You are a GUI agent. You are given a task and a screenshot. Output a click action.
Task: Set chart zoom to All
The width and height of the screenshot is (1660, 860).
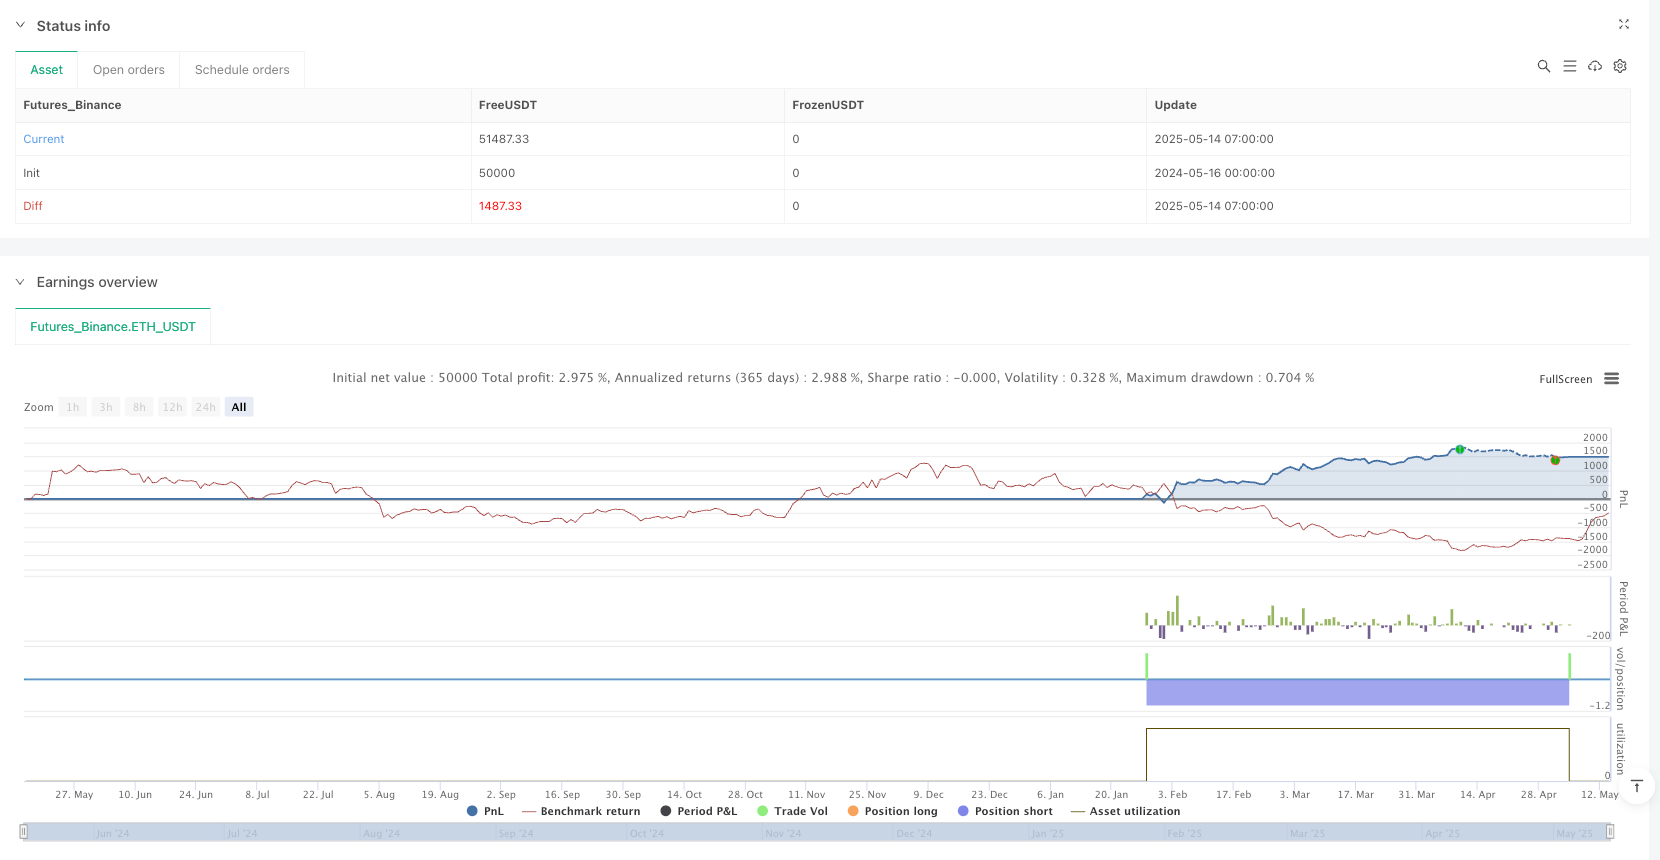(239, 407)
